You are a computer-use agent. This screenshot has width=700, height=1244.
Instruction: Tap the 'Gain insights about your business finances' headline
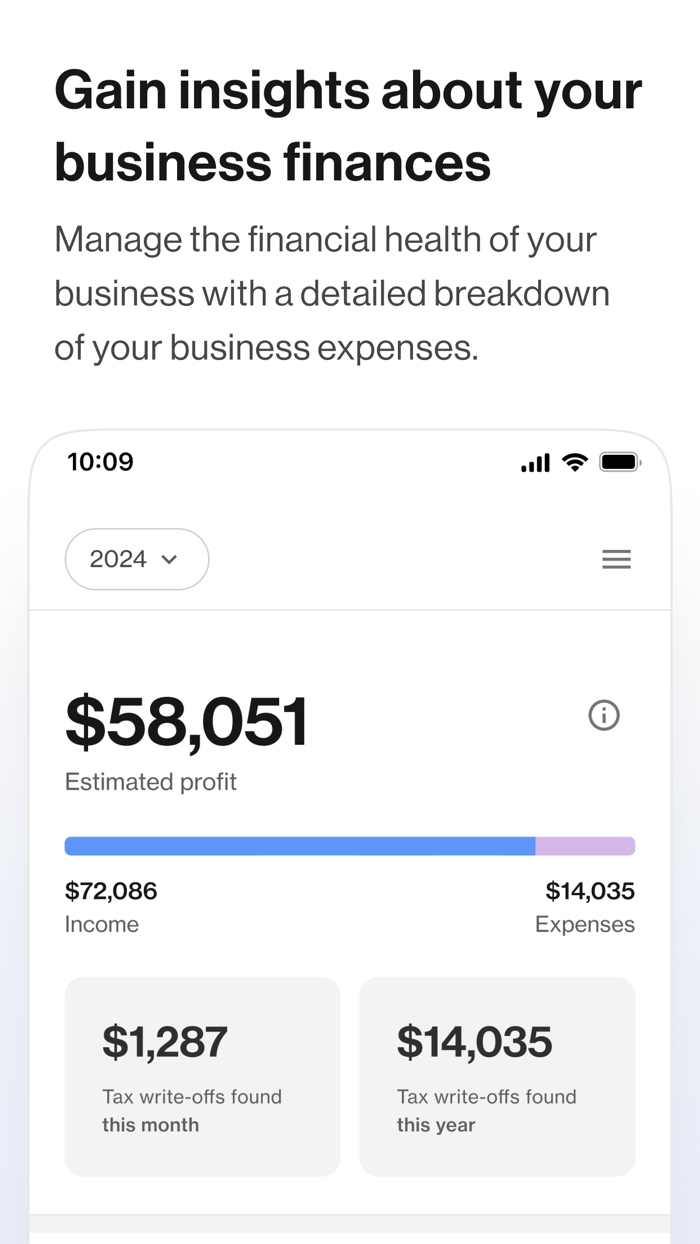click(x=348, y=126)
